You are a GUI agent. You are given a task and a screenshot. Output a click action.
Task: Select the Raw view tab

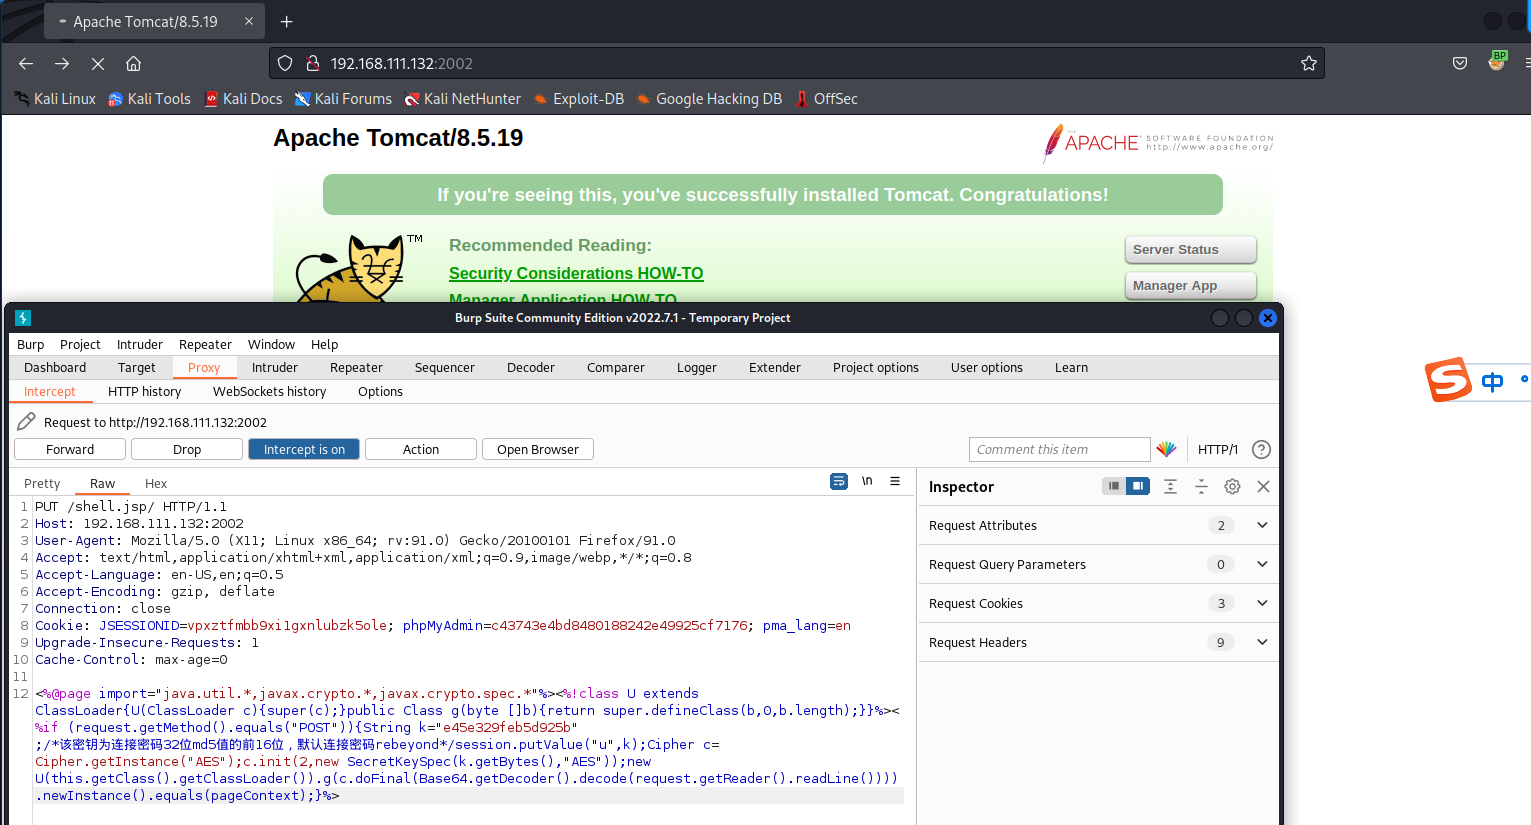tap(102, 483)
